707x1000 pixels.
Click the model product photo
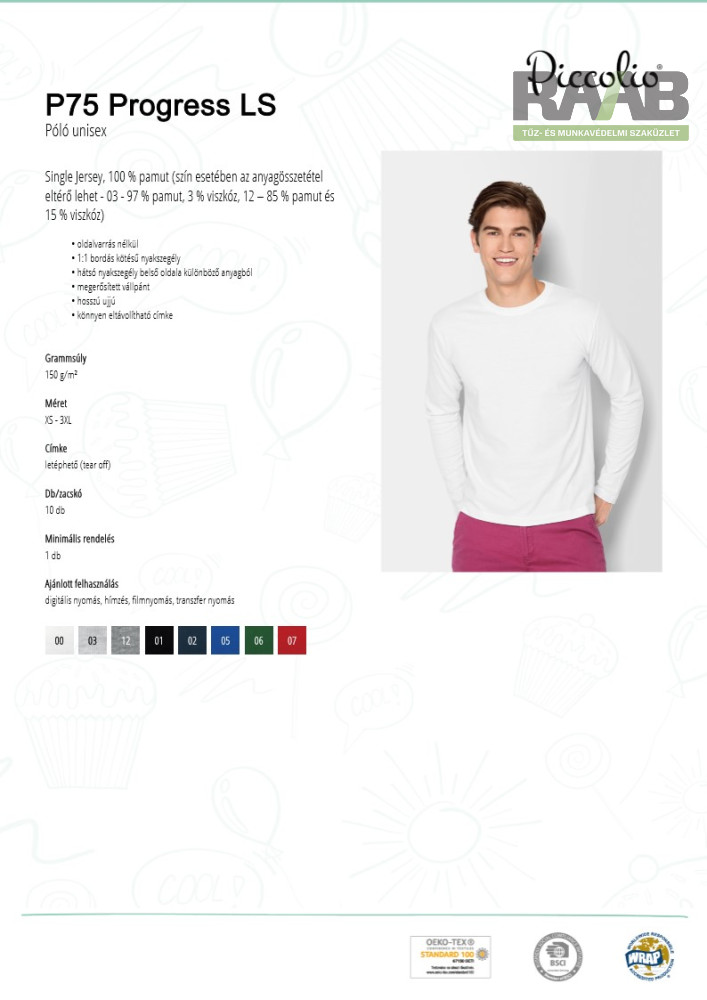click(x=521, y=361)
